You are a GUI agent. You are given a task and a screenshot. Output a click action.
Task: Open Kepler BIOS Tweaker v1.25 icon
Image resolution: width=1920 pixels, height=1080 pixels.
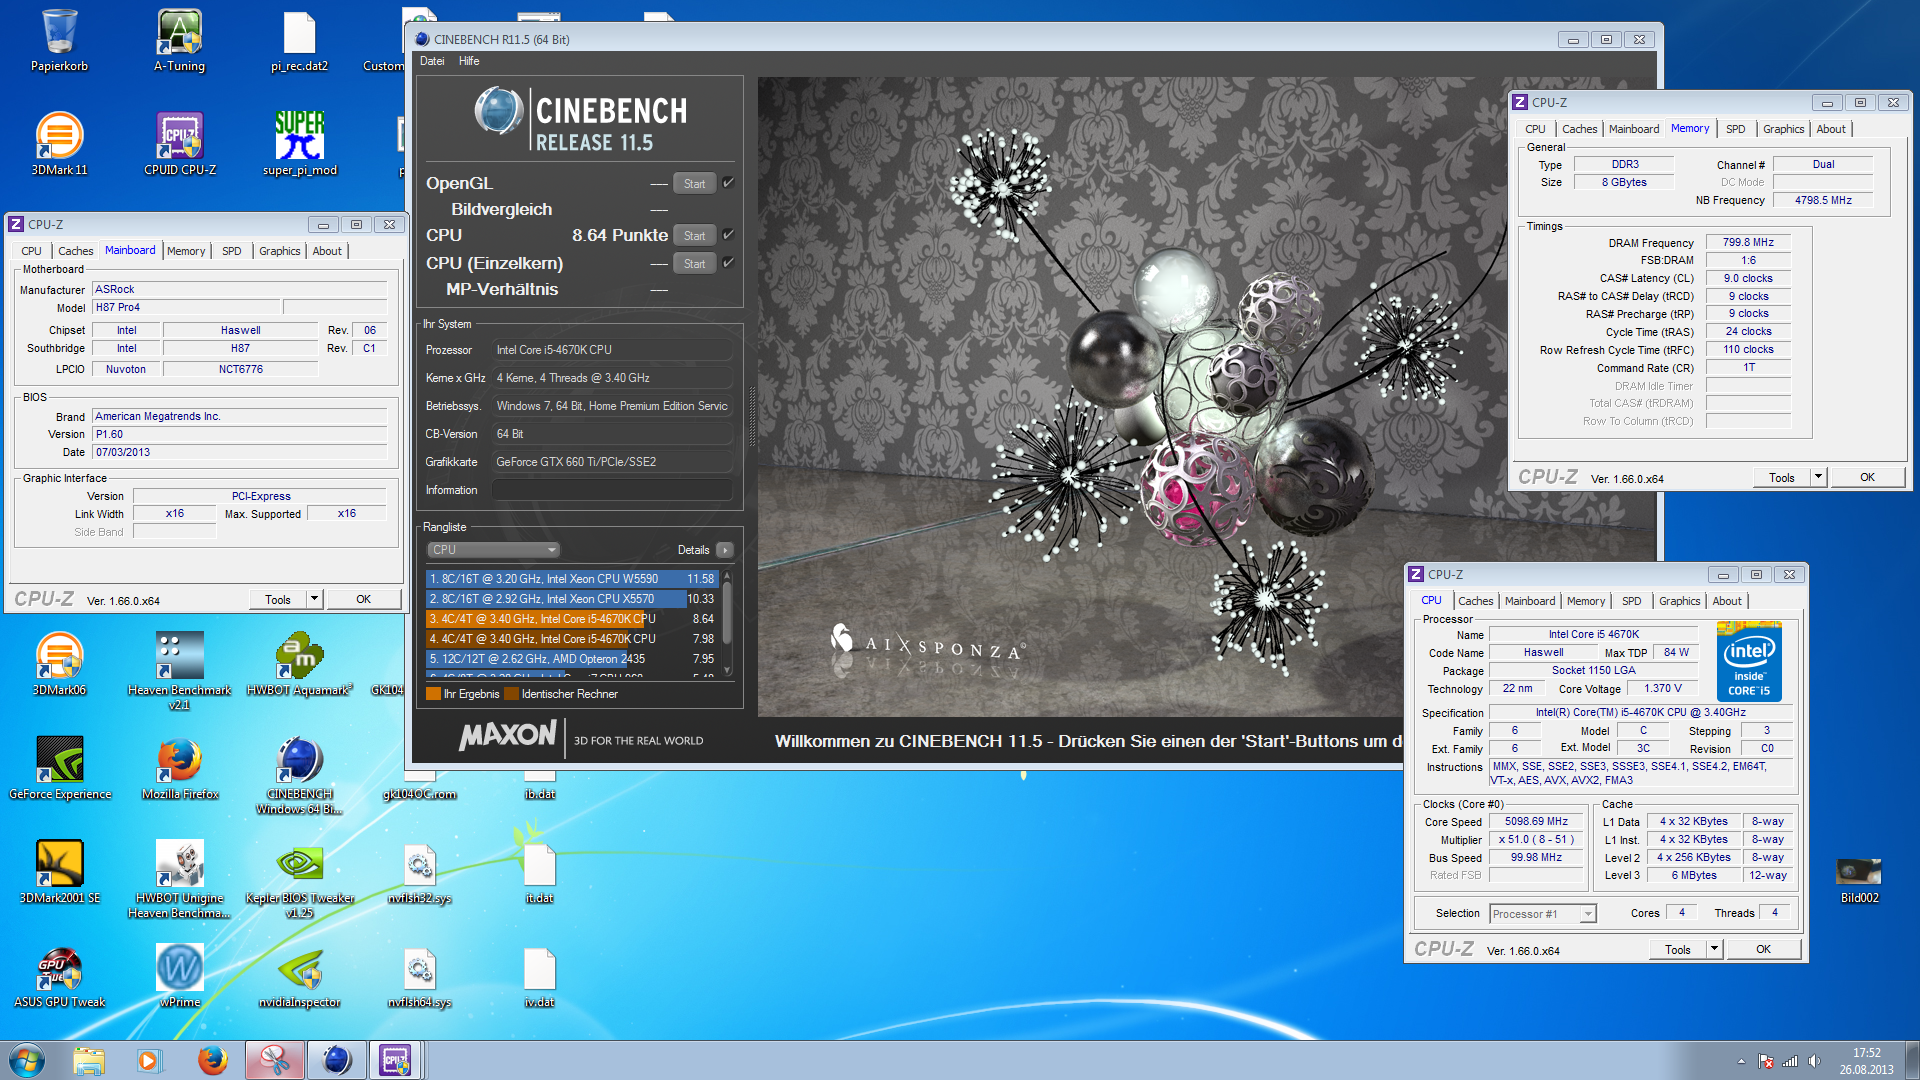[x=299, y=879]
